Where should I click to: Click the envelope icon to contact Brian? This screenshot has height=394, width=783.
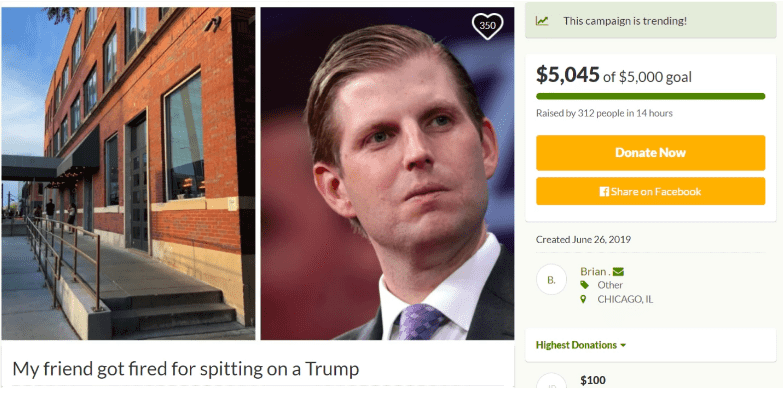point(618,272)
